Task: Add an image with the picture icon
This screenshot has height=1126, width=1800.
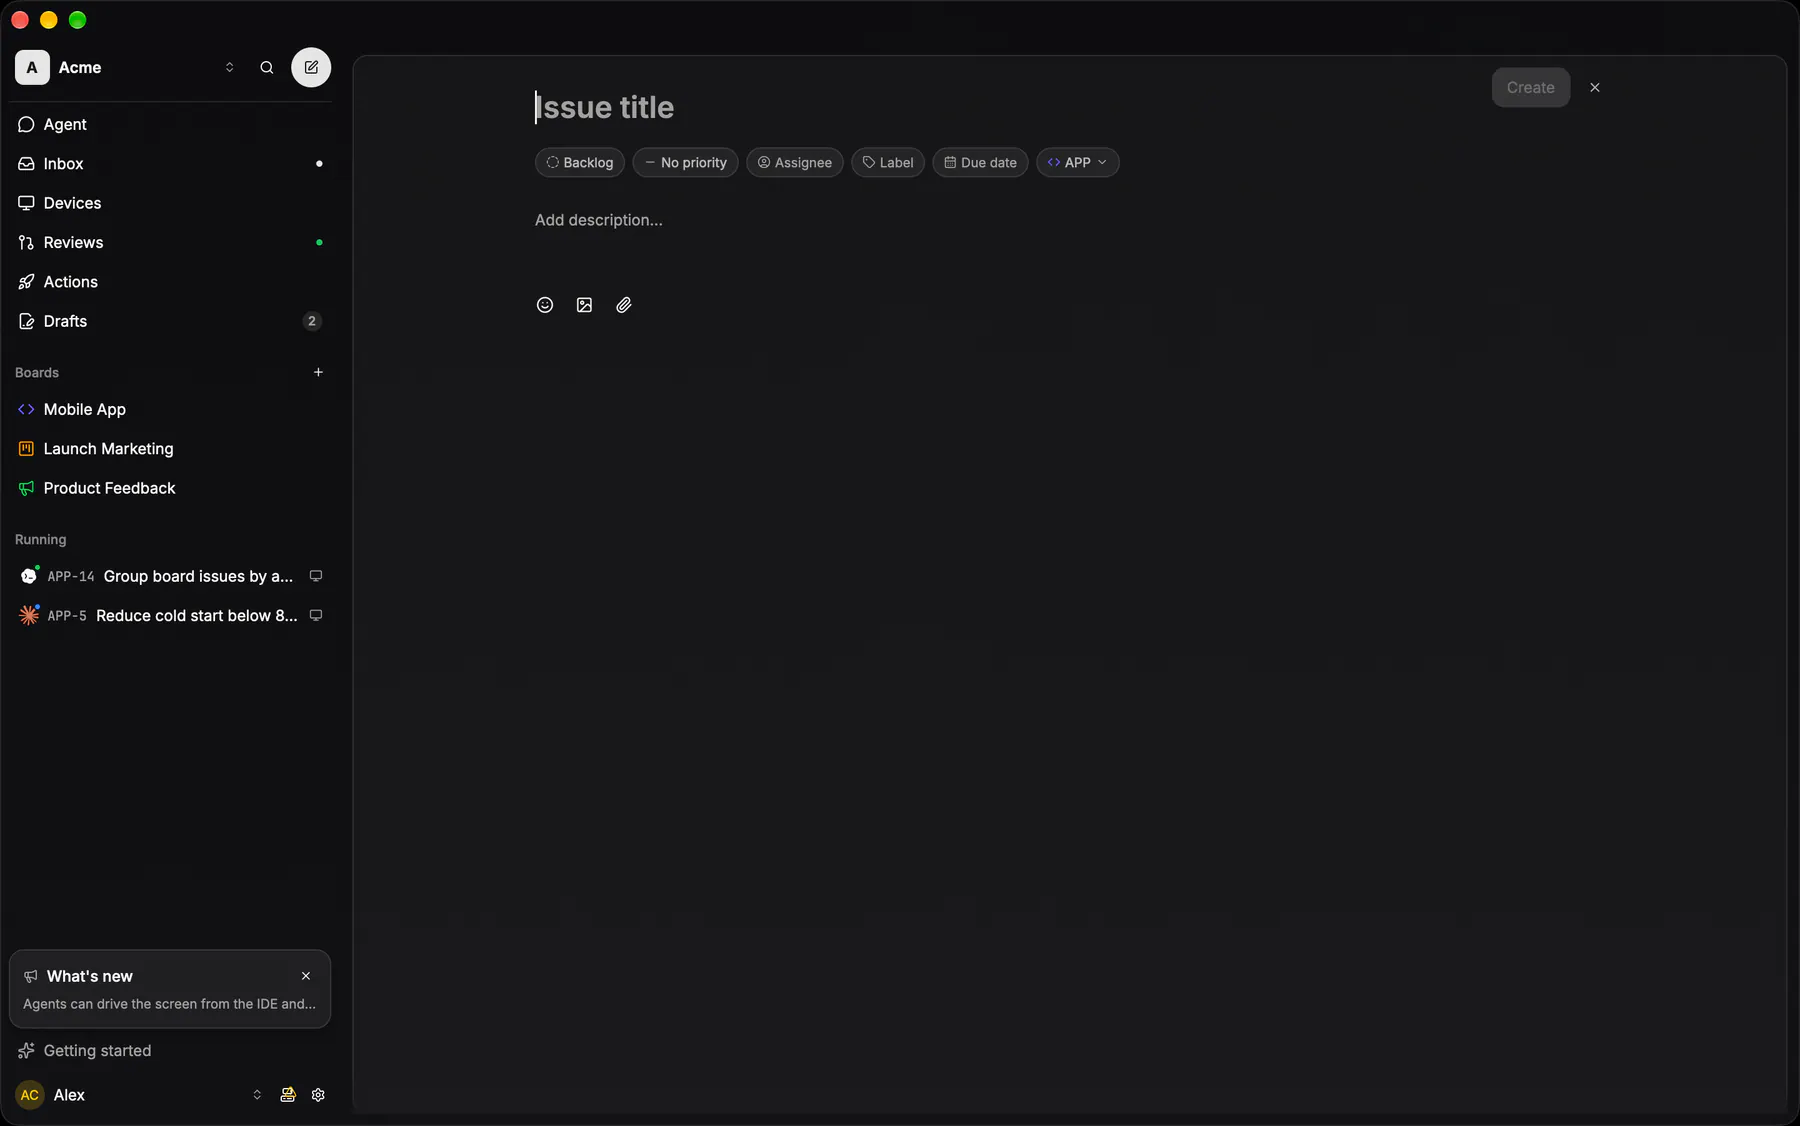Action: click(584, 305)
